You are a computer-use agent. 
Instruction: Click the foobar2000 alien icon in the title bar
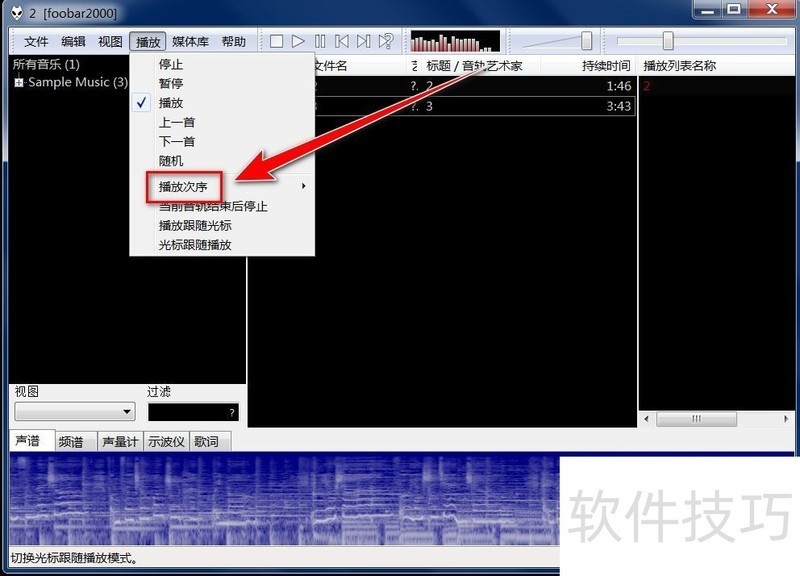tap(17, 13)
